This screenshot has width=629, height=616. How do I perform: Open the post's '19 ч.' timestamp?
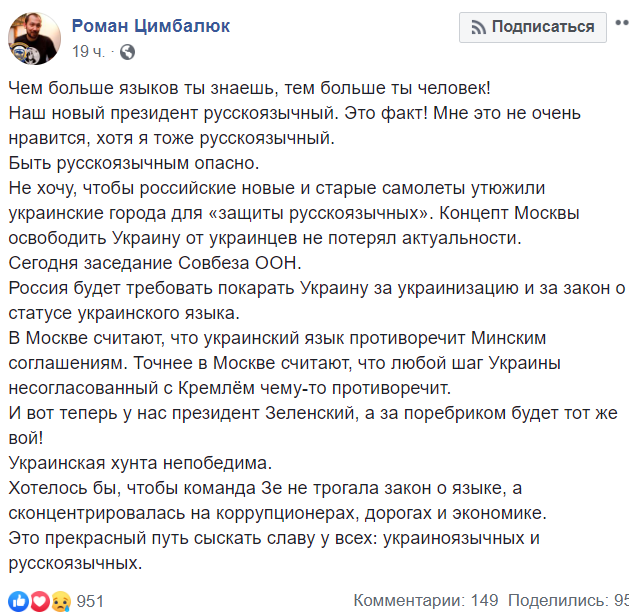88,52
